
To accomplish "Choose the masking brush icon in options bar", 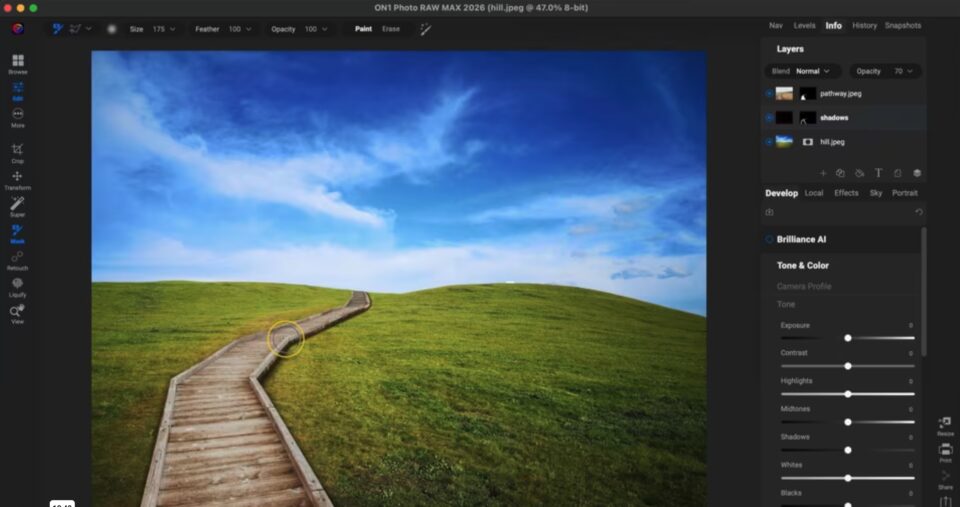I will point(58,29).
